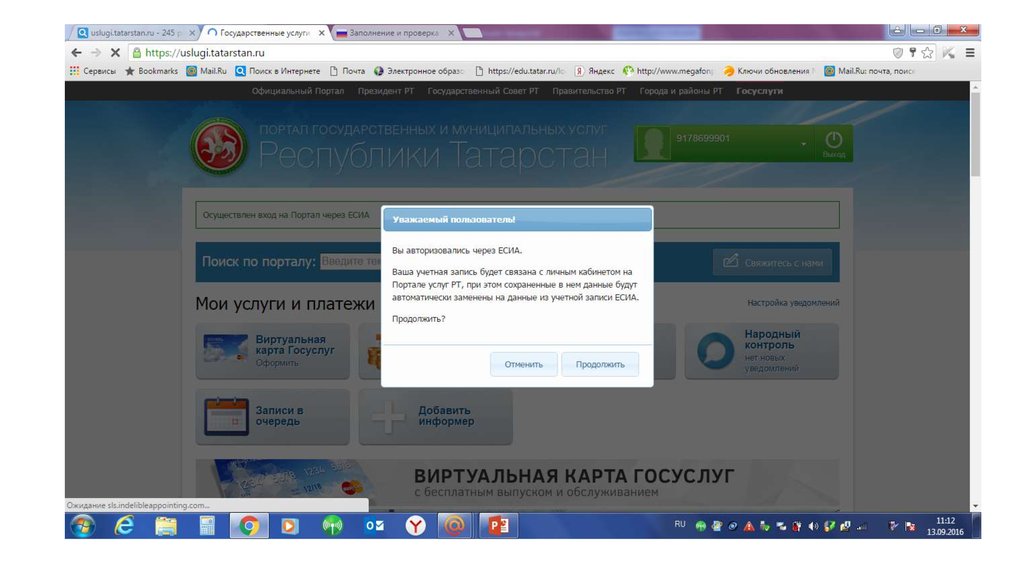Expand the user account dropdown arrow
Viewport: 1024px width, 574px height.
click(x=802, y=144)
